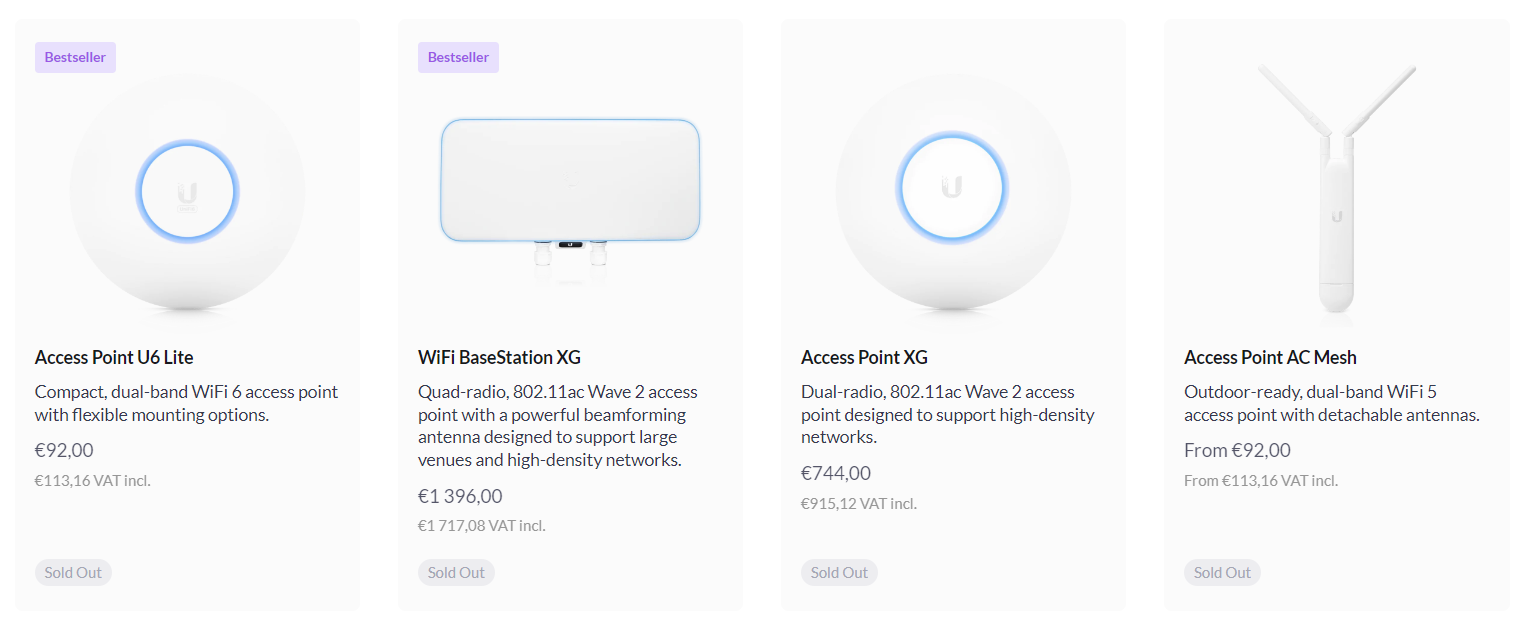1530x628 pixels.
Task: Click Sold Out under Access Point U6 Lite
Action: [73, 572]
